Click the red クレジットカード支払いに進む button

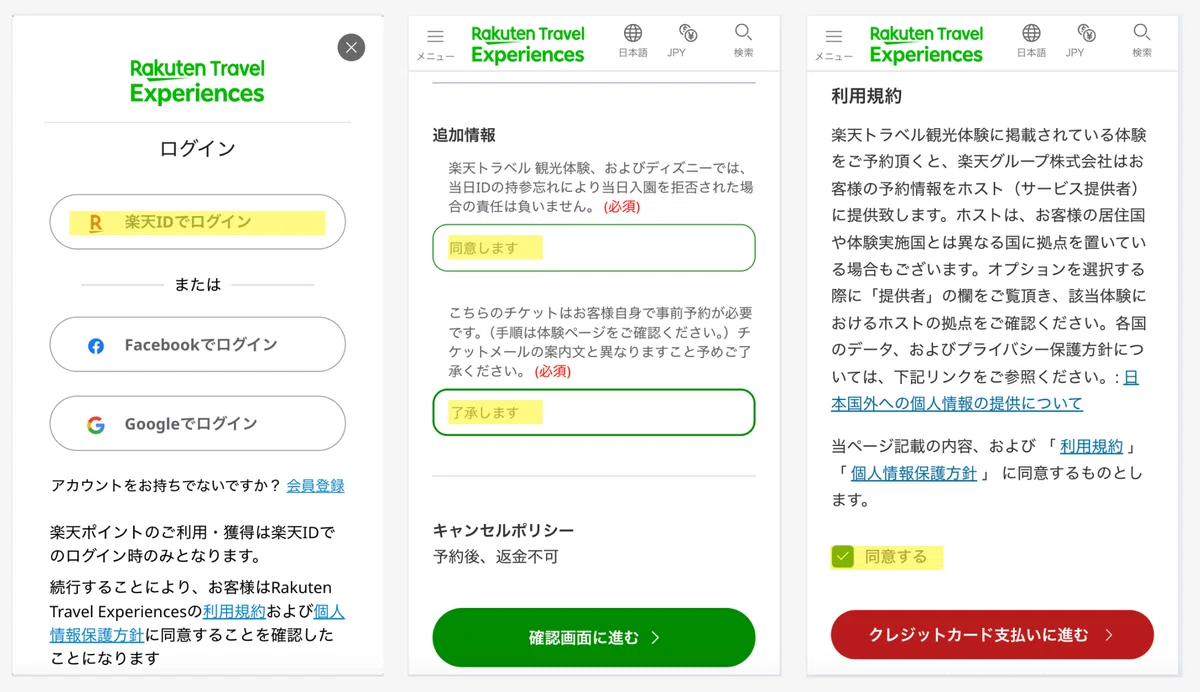point(992,635)
